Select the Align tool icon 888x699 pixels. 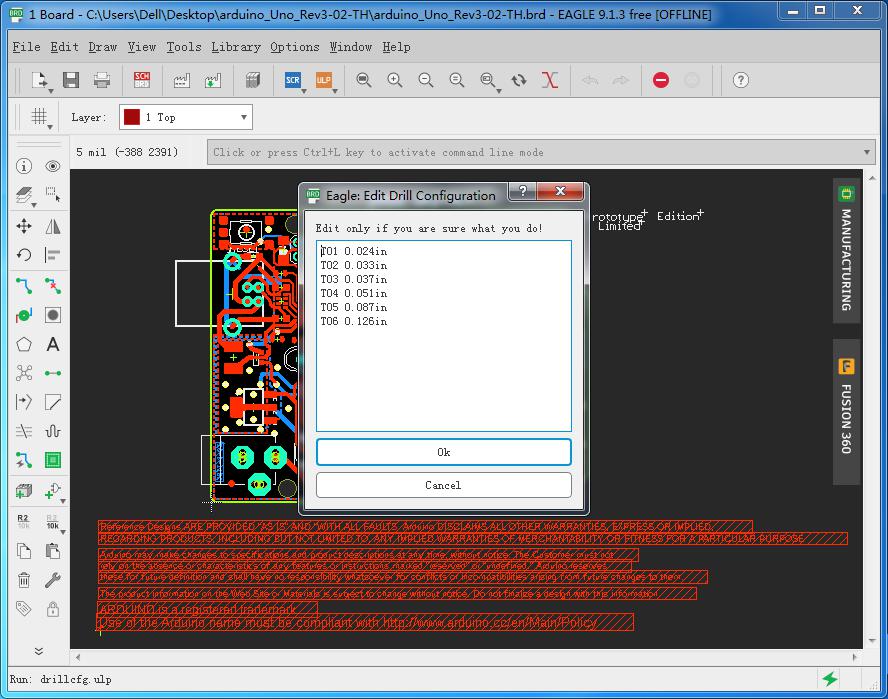coord(53,255)
